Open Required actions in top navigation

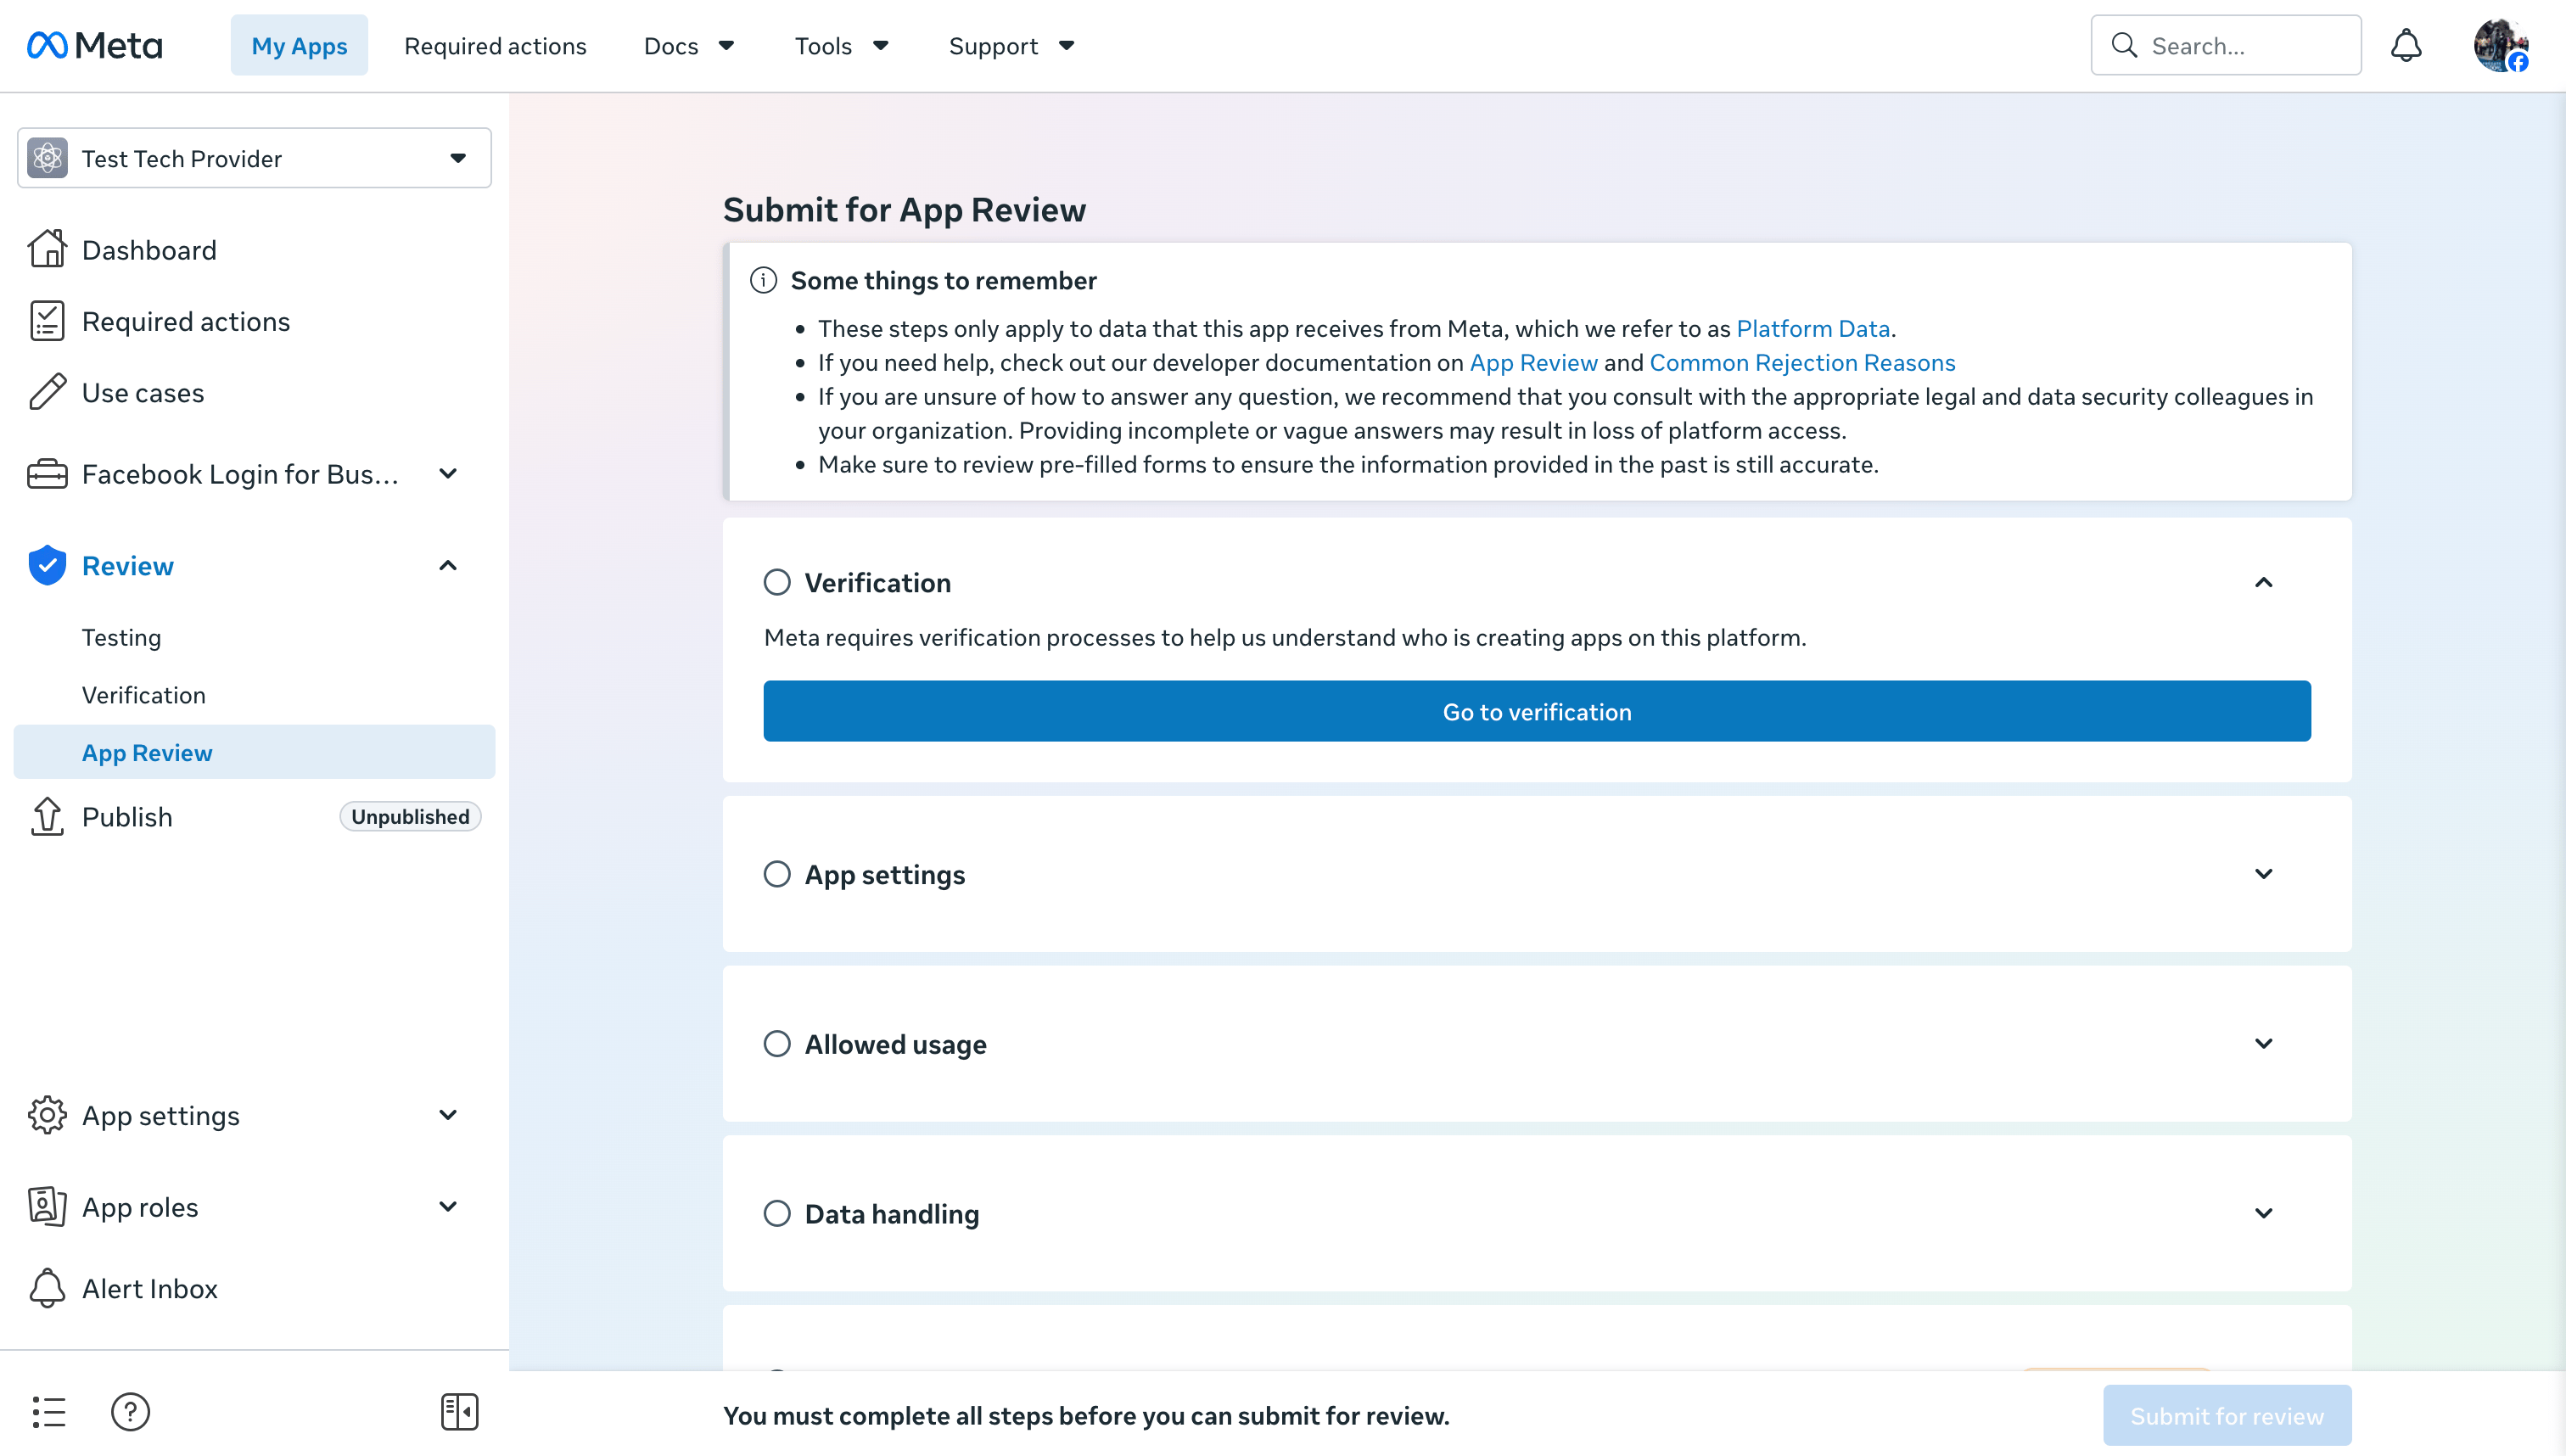tap(495, 46)
